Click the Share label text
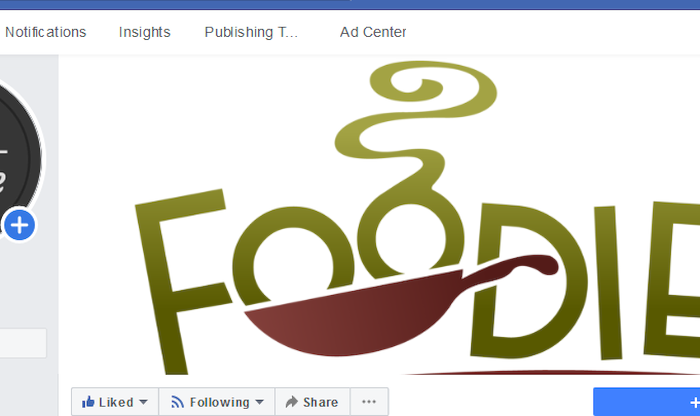Screen dimensions: 700x416 pos(321,402)
